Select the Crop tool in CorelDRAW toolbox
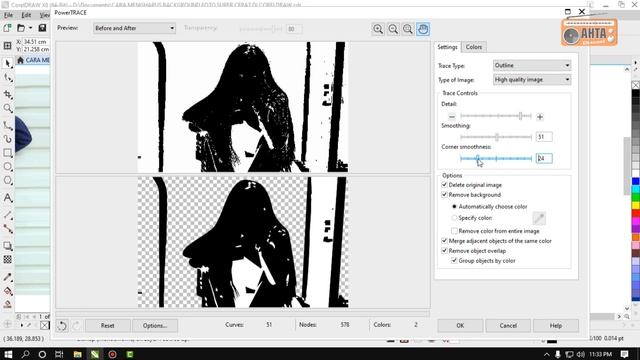The height and width of the screenshot is (360, 640). pyautogui.click(x=8, y=94)
